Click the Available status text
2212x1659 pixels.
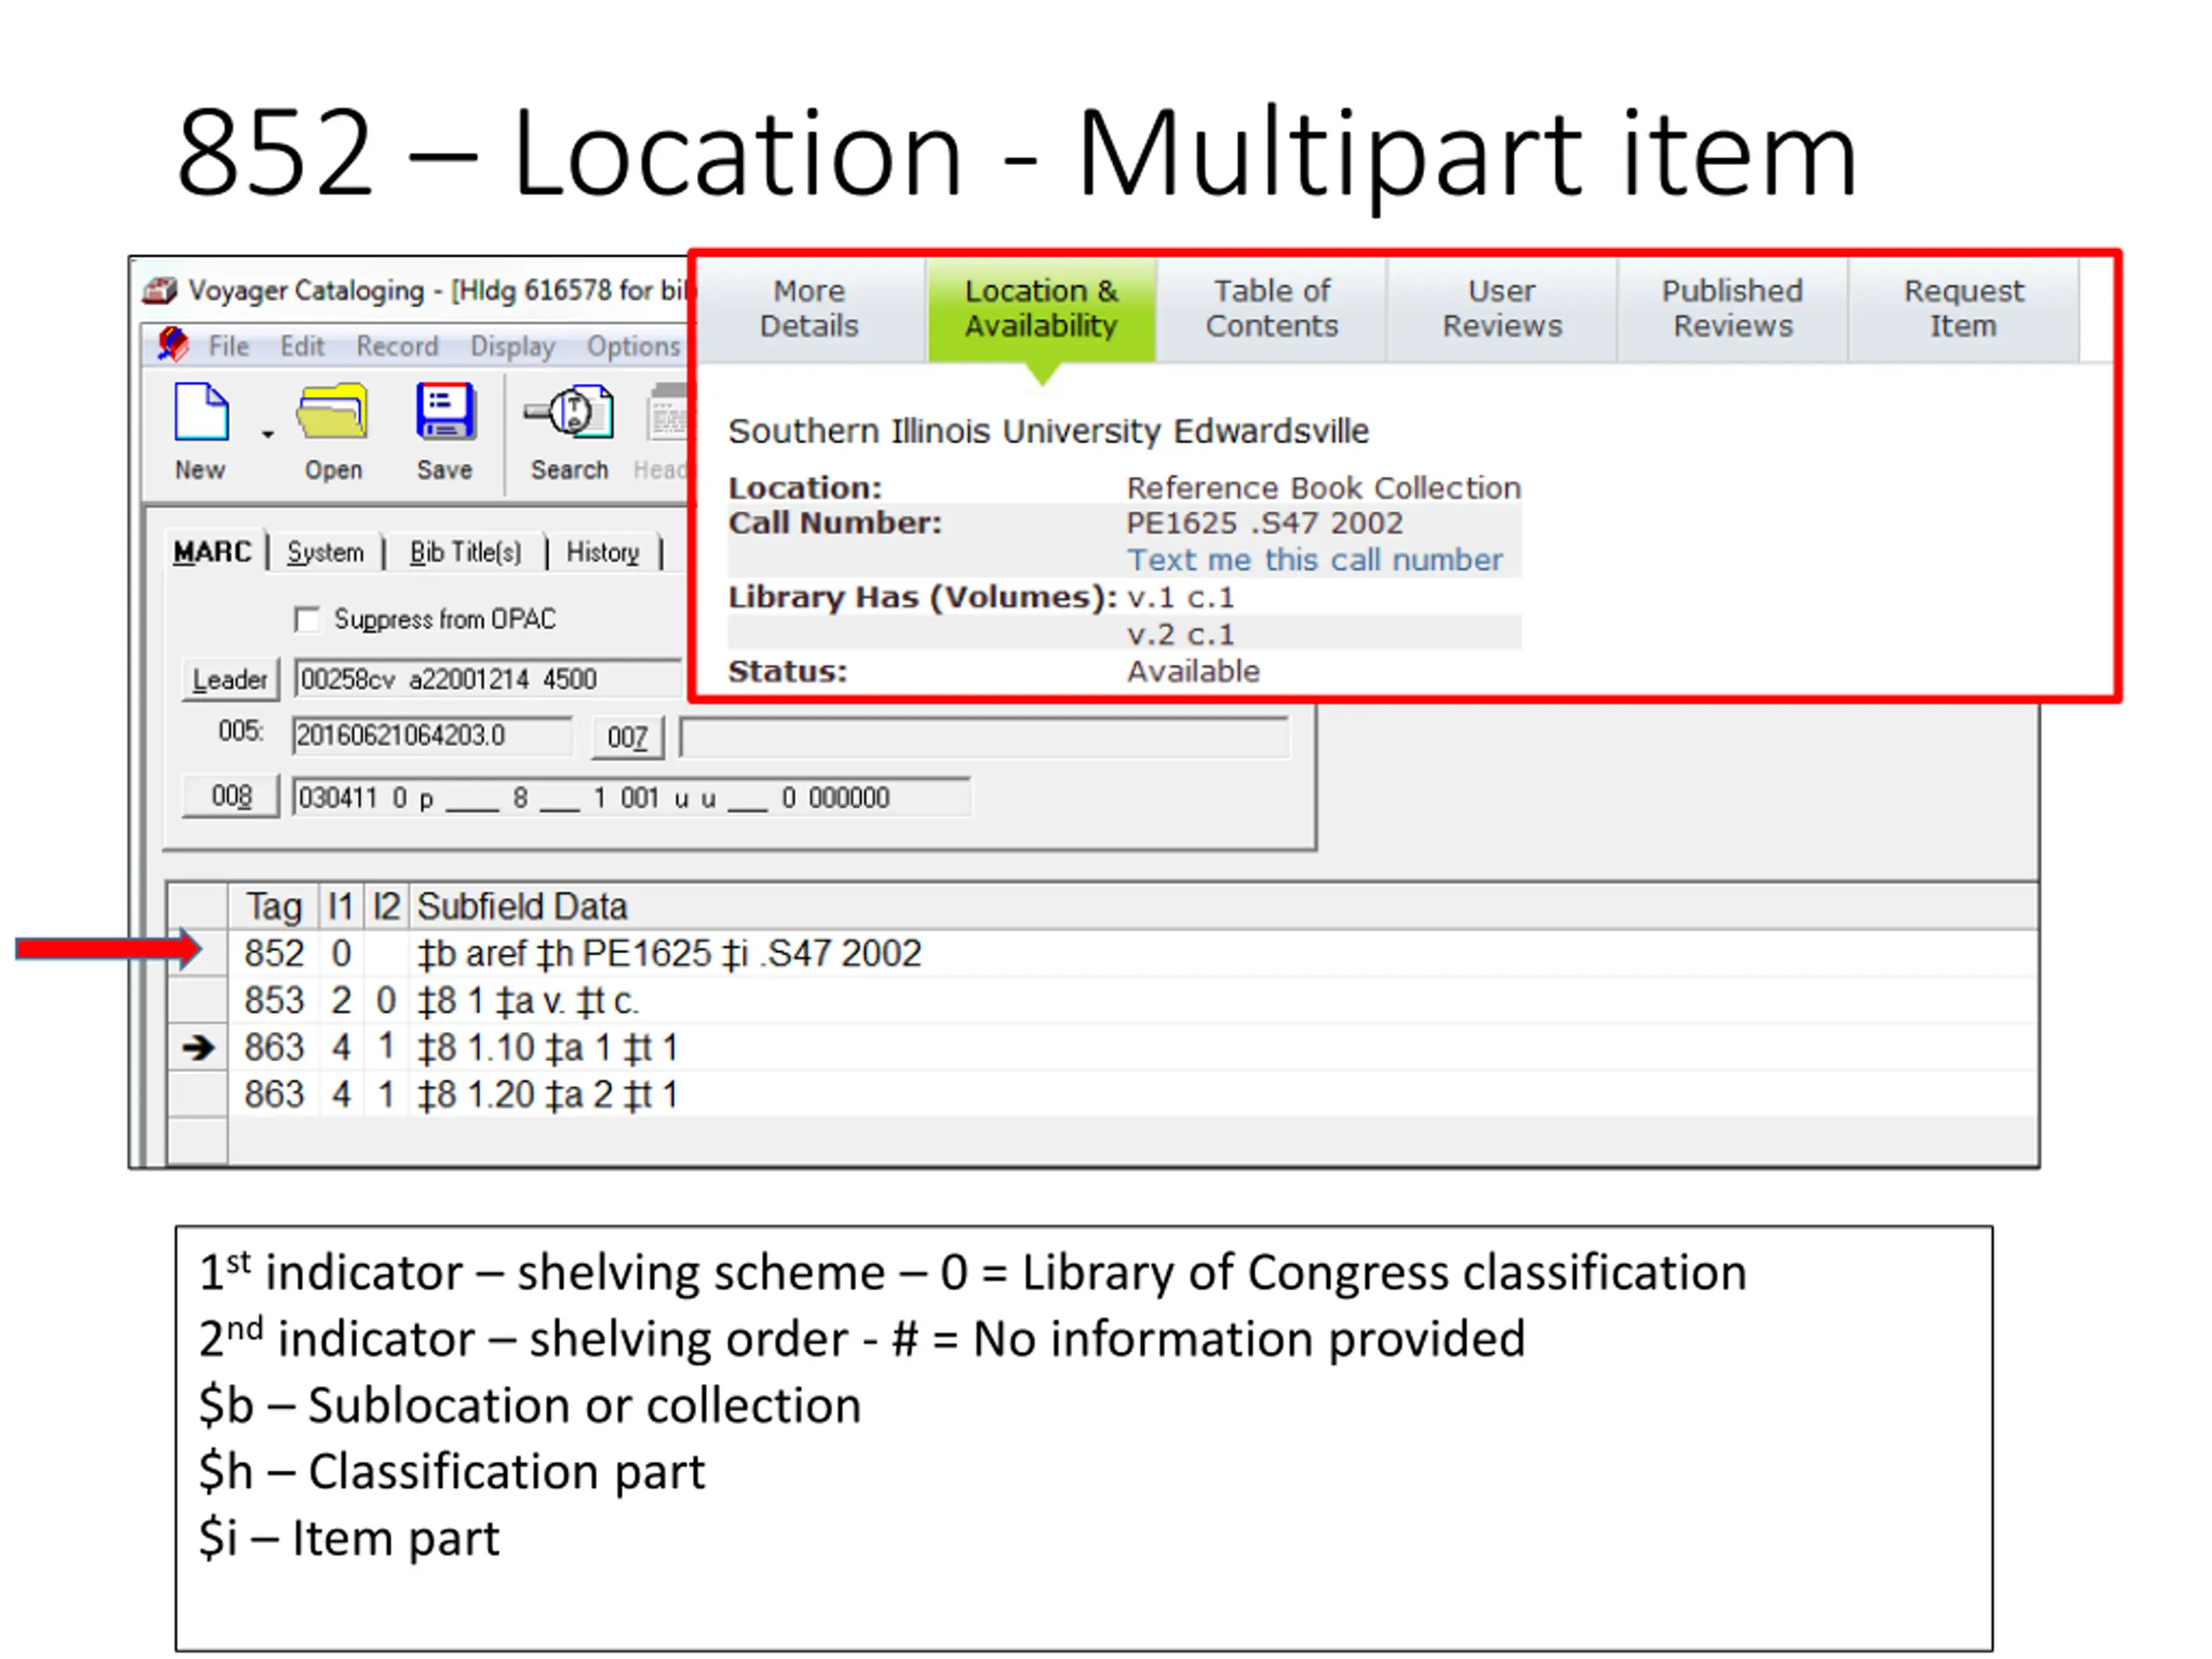coord(1193,671)
